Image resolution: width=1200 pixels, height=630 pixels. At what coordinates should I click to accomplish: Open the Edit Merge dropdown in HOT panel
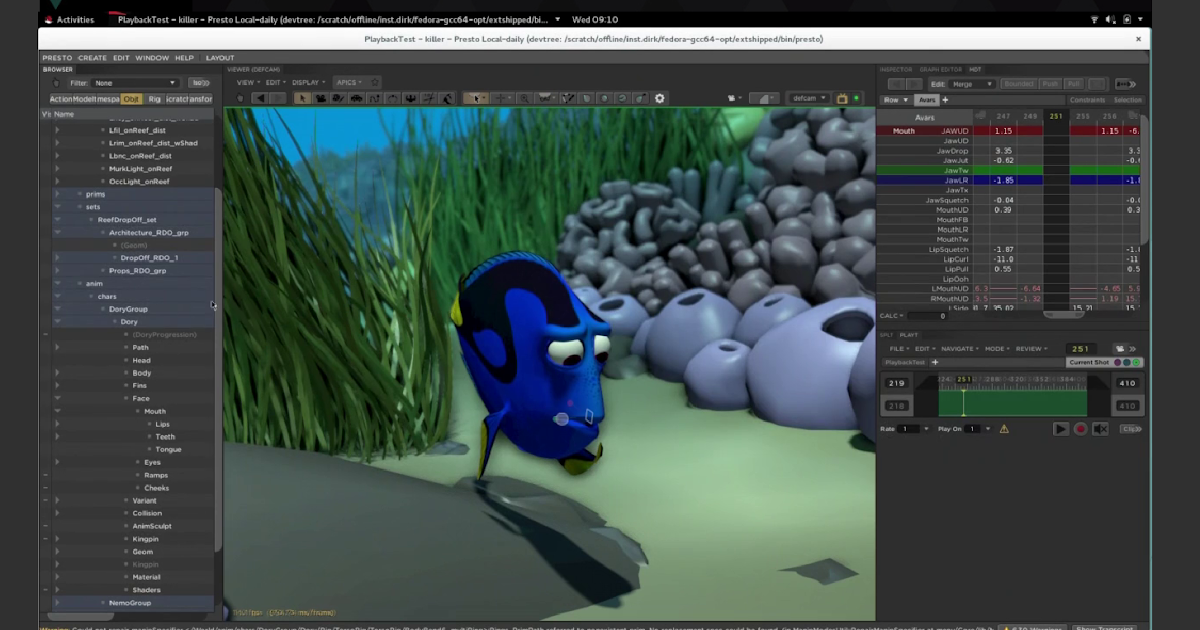[971, 85]
